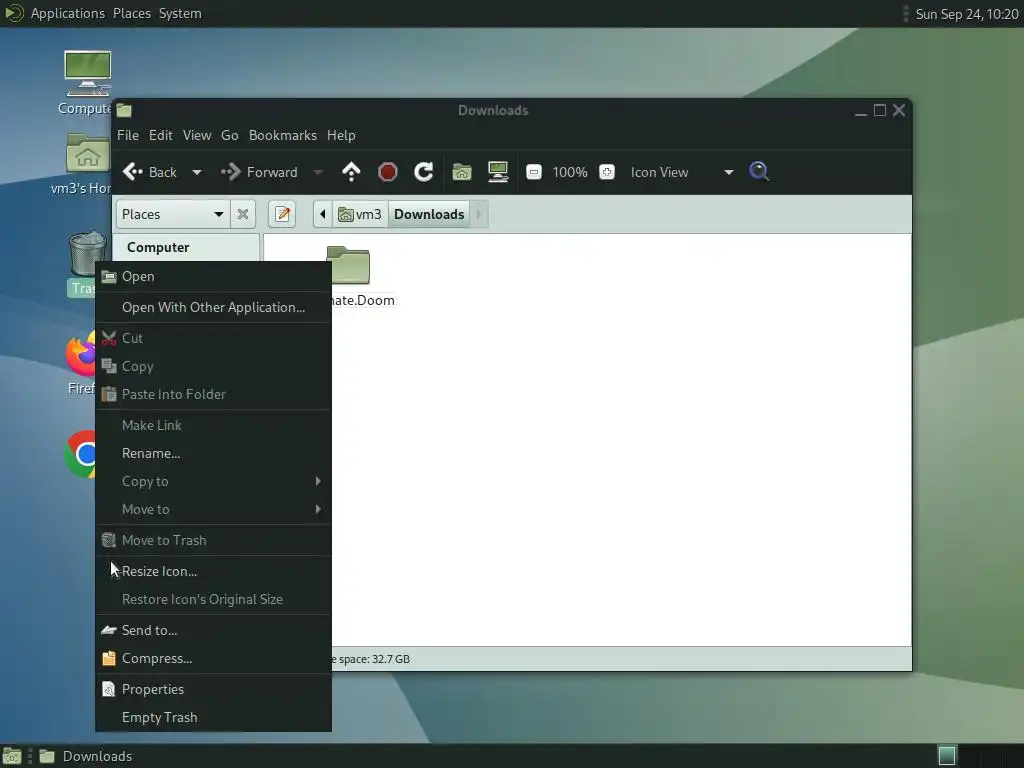The width and height of the screenshot is (1024, 768).
Task: Expand the Move to submenu
Action: pos(214,509)
